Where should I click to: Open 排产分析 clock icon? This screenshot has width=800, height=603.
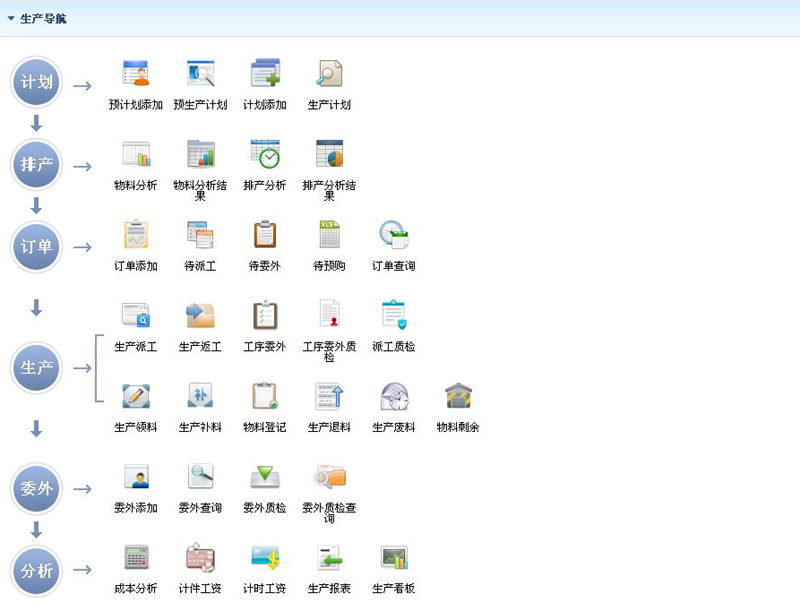pos(265,154)
